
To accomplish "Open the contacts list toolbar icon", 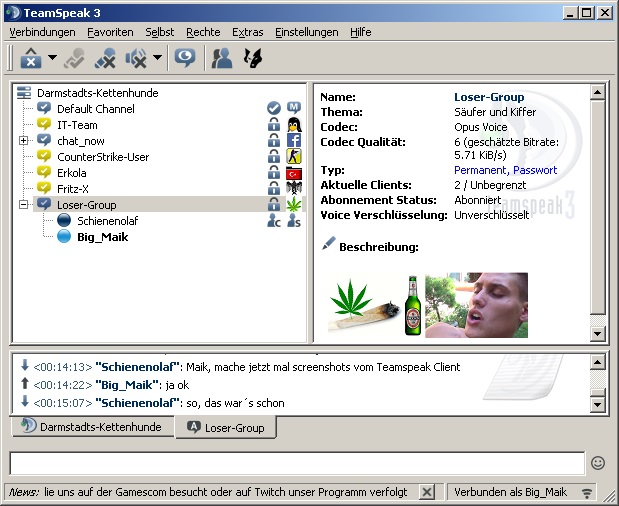I will (221, 58).
